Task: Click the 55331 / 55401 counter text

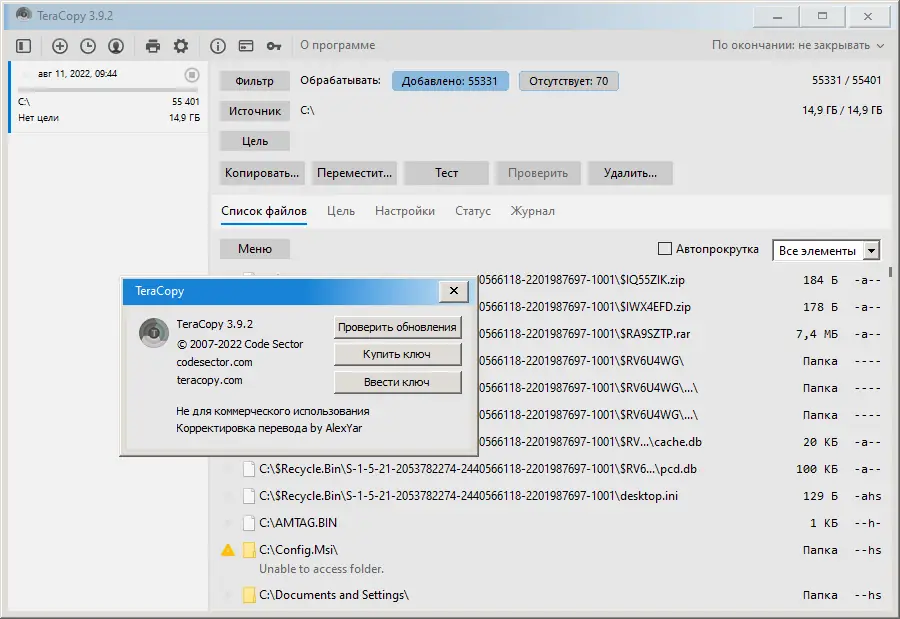Action: coord(846,80)
